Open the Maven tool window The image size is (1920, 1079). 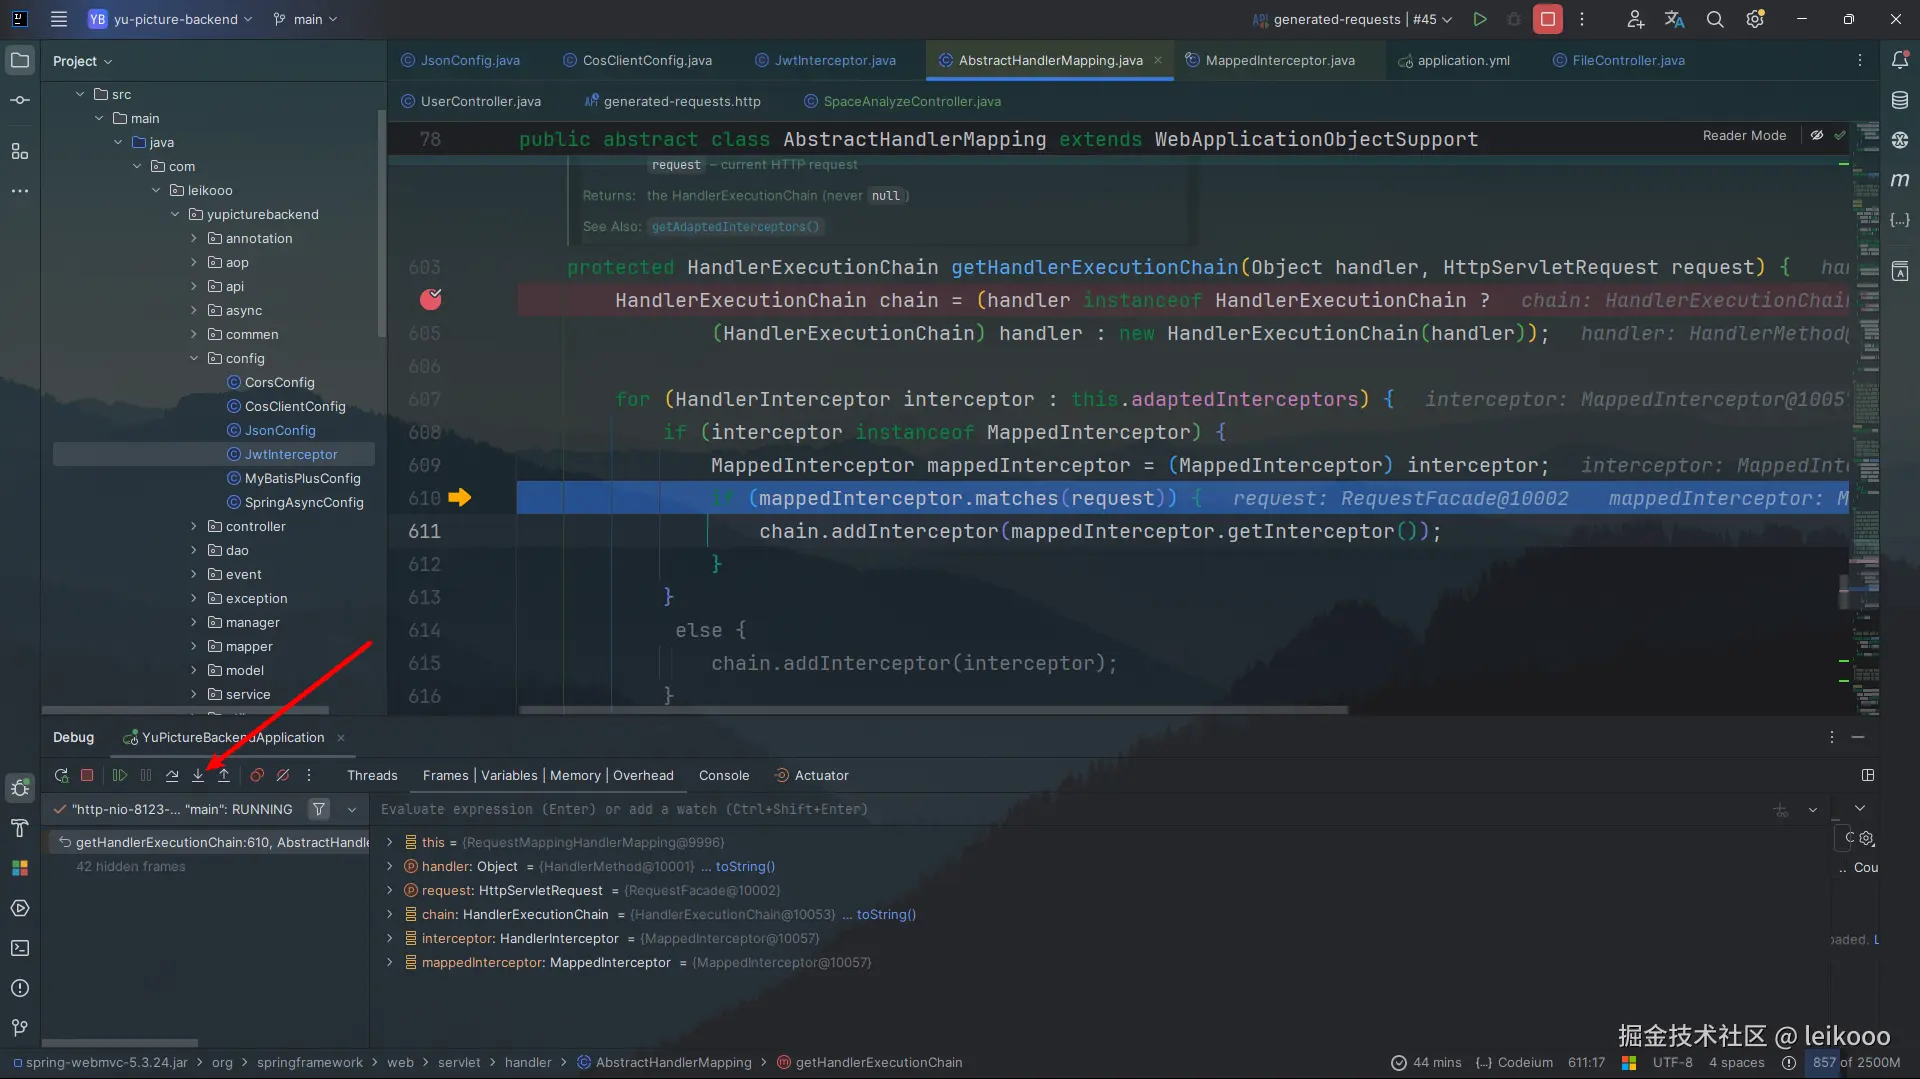1900,180
